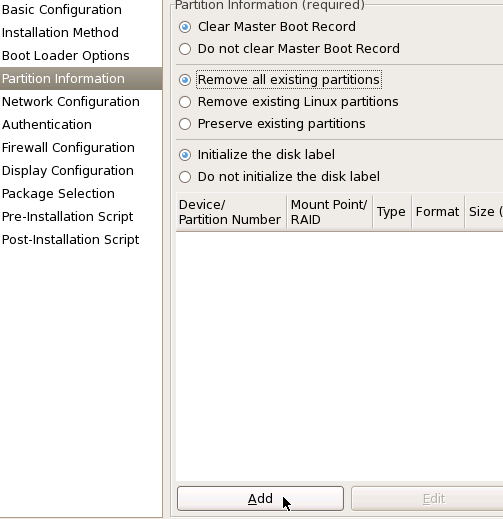The image size is (503, 519).
Task: Open Display Configuration section
Action: pos(81,171)
